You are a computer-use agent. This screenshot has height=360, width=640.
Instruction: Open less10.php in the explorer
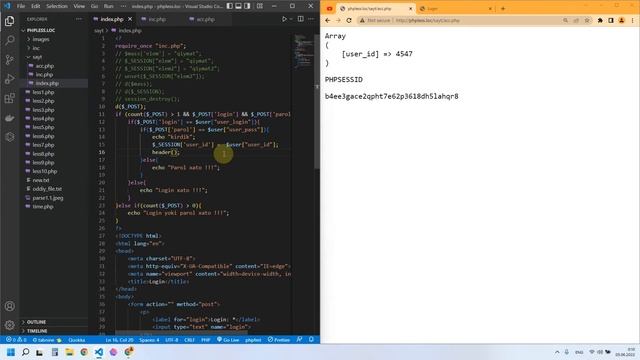tap(44, 171)
